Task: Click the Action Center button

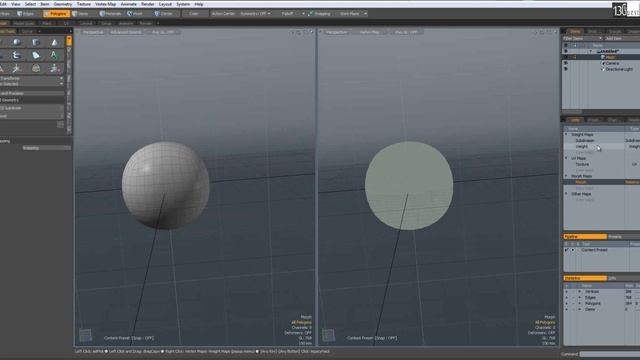Action: 223,13
